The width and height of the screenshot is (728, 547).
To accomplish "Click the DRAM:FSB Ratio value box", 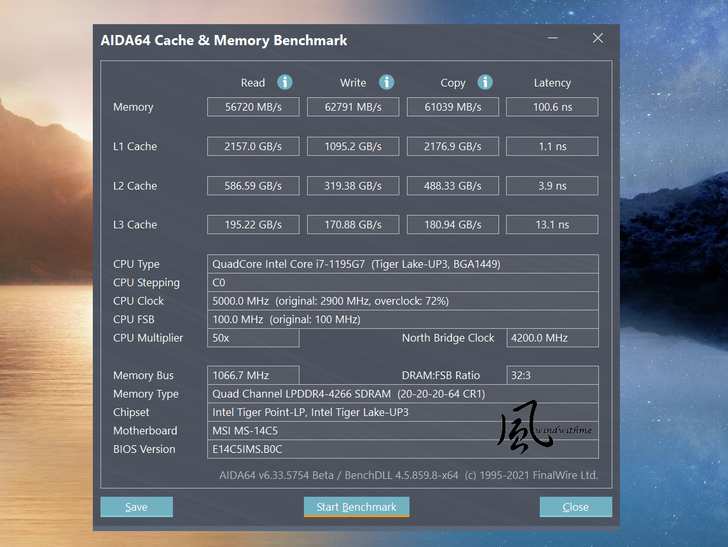I will [552, 375].
